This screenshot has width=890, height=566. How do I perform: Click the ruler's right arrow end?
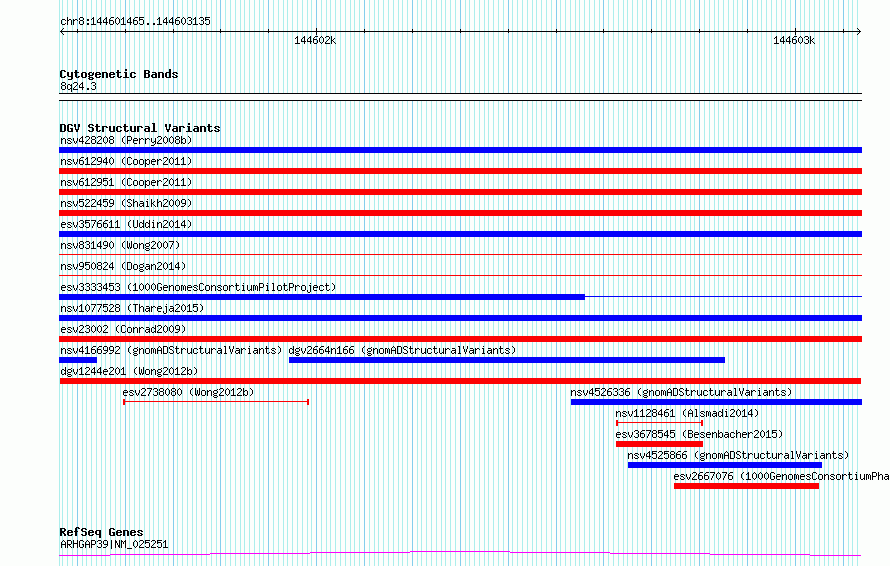click(x=859, y=31)
